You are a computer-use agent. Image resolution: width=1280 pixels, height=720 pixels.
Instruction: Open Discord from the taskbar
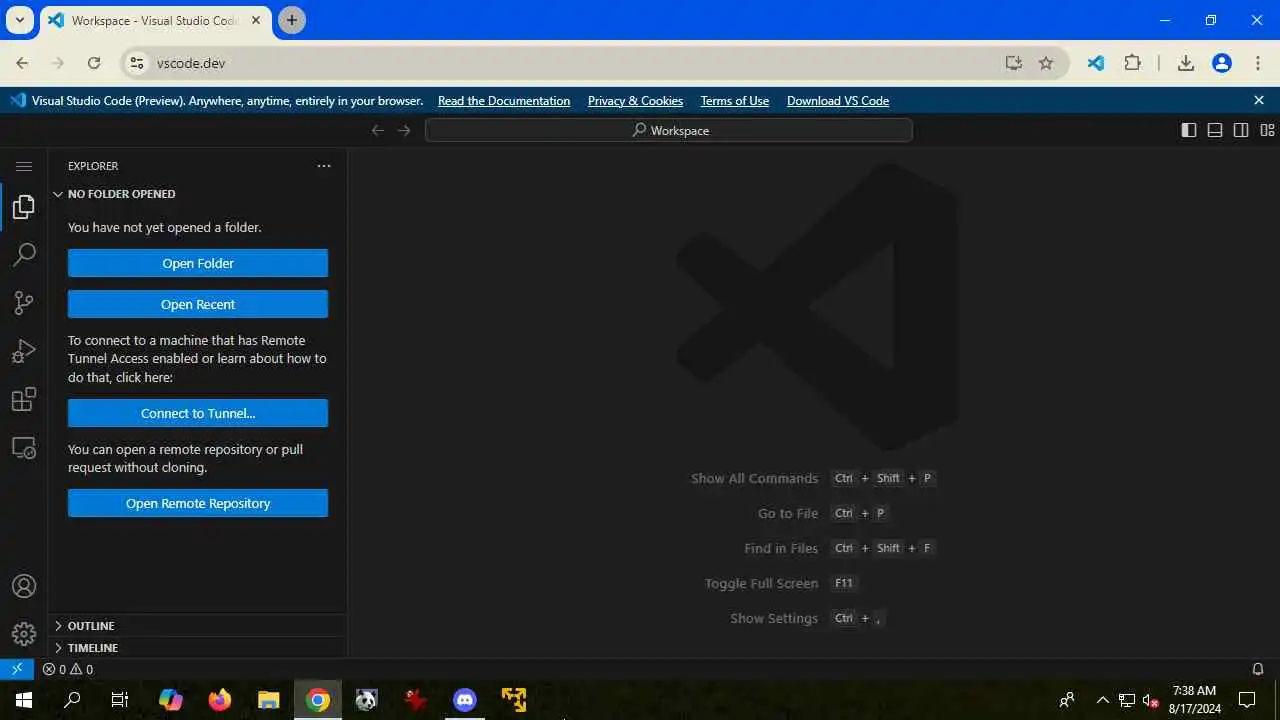(x=465, y=700)
